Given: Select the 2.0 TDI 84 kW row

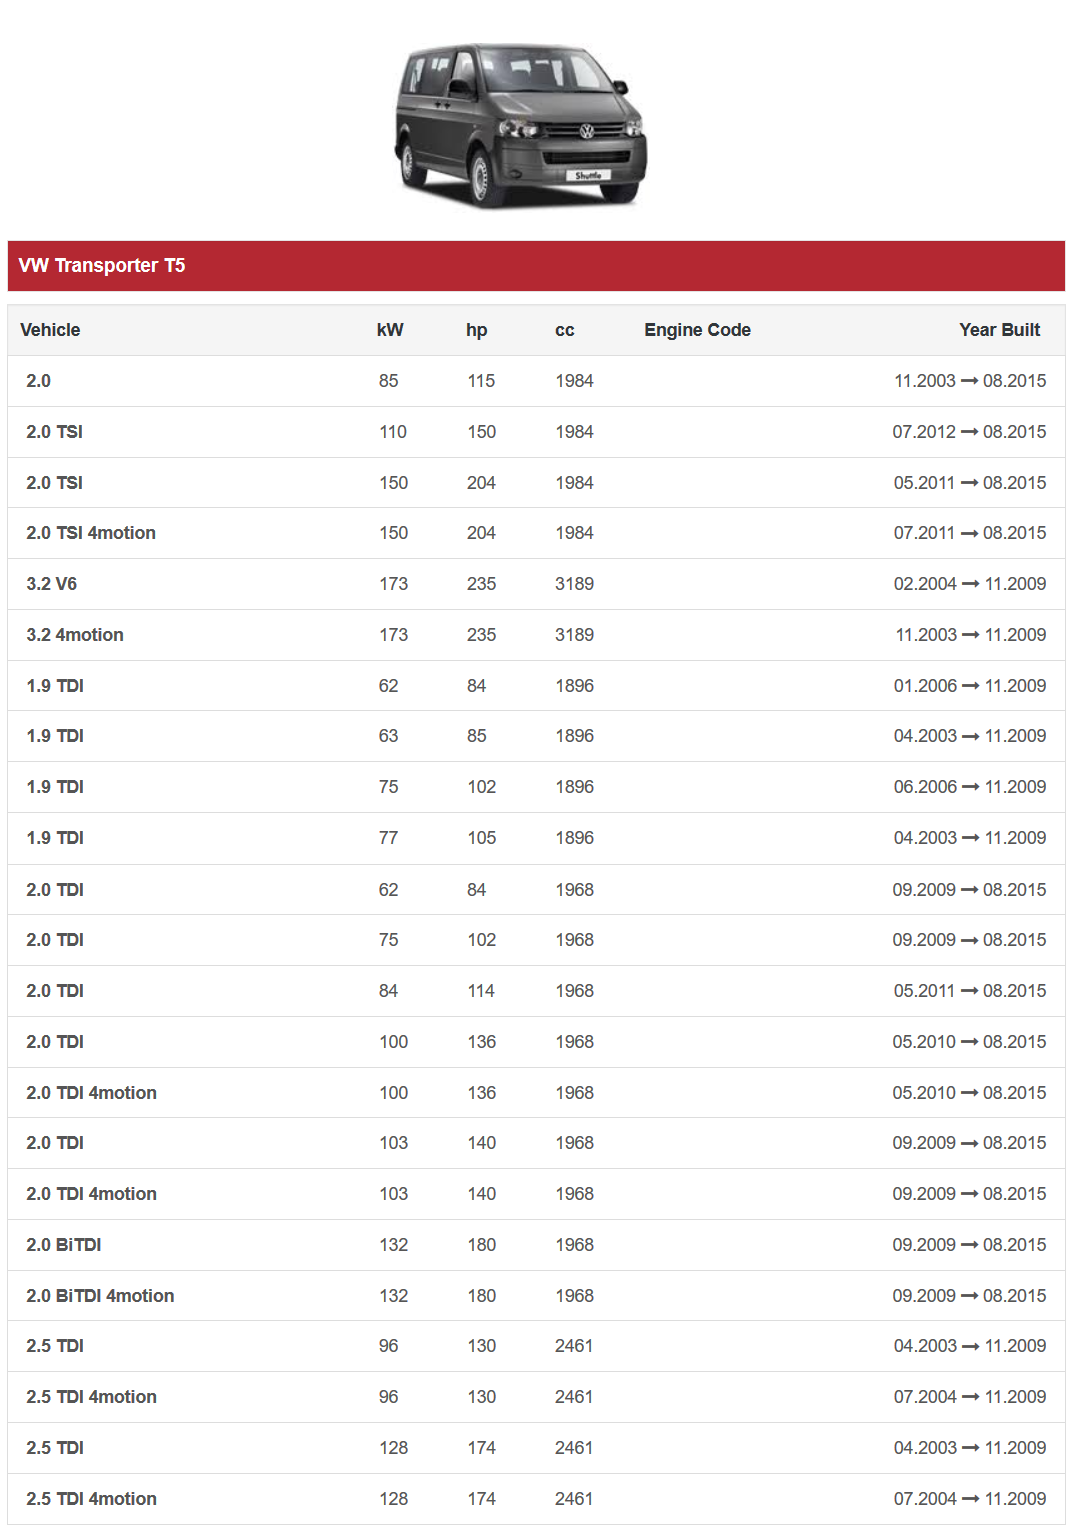Looking at the screenshot, I should [x=55, y=991].
